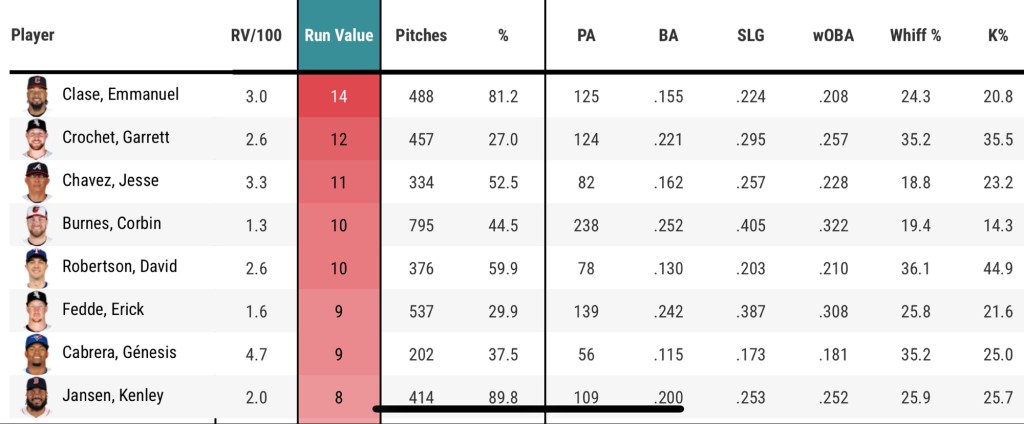
Task: Open the Burnes, Corbin player link
Action: tap(111, 224)
